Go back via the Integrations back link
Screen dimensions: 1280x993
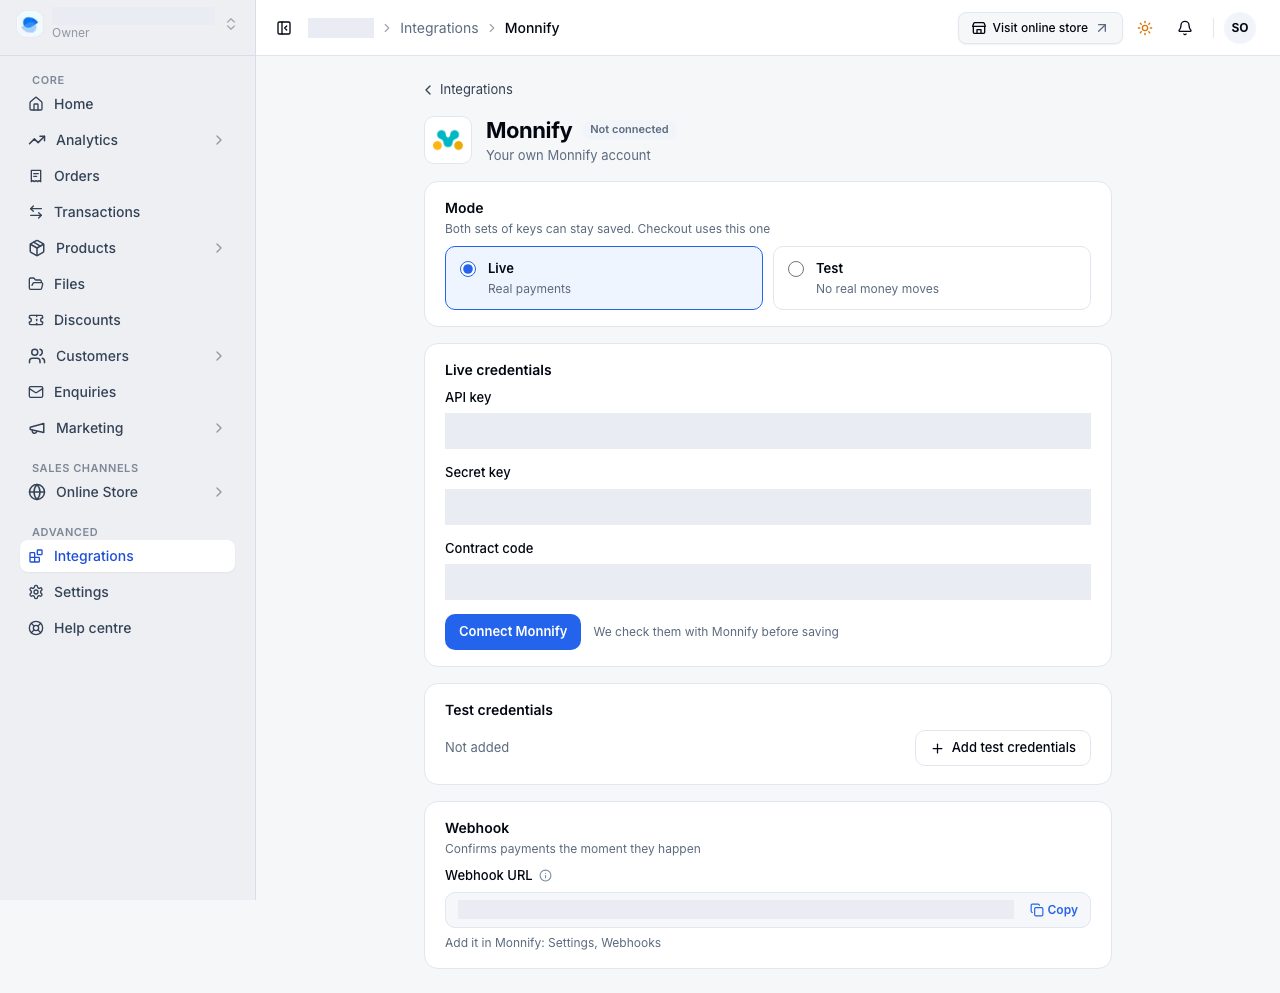click(468, 89)
